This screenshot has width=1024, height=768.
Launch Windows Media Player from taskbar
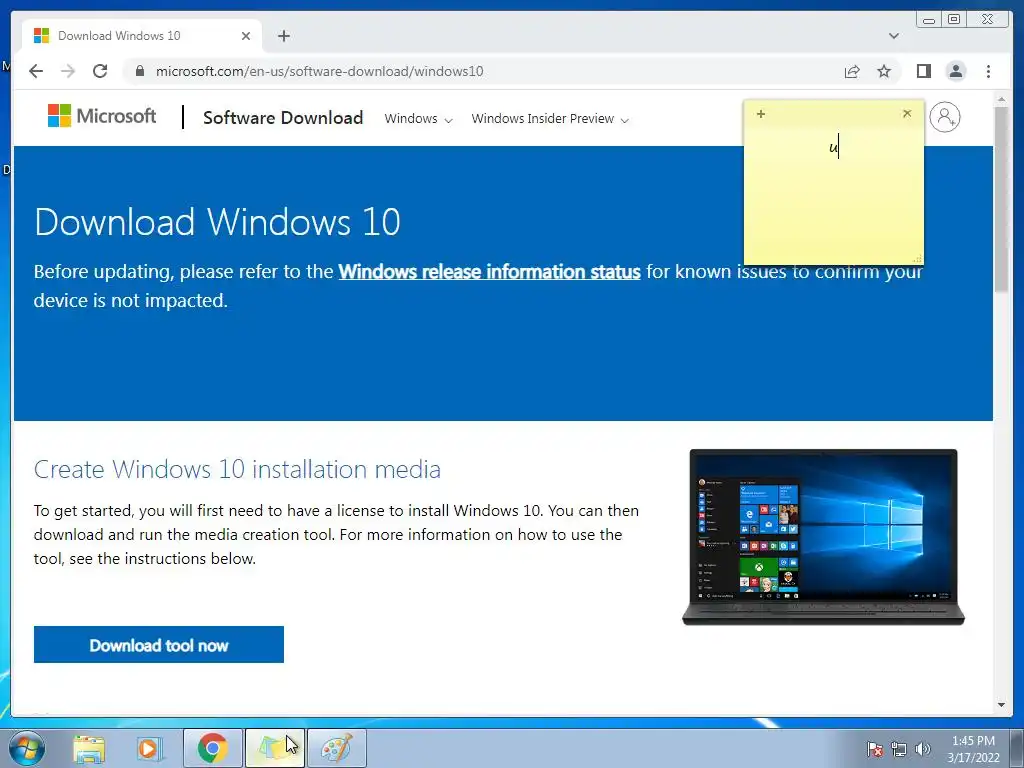coord(149,749)
